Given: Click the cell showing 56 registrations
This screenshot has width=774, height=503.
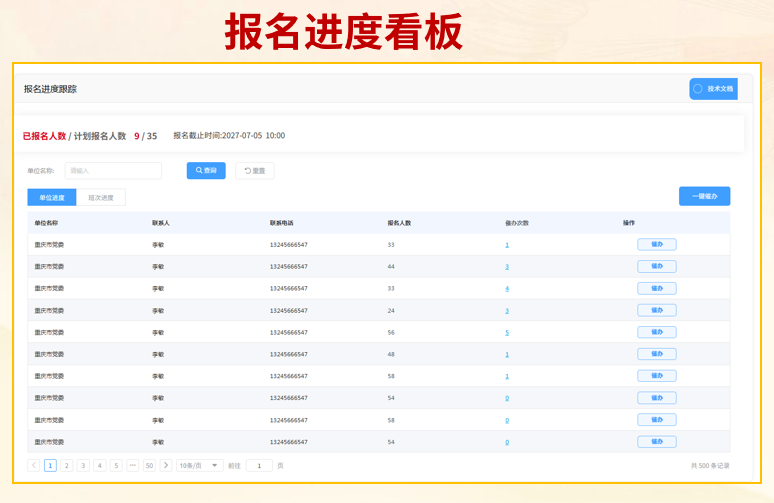Looking at the screenshot, I should coord(391,333).
